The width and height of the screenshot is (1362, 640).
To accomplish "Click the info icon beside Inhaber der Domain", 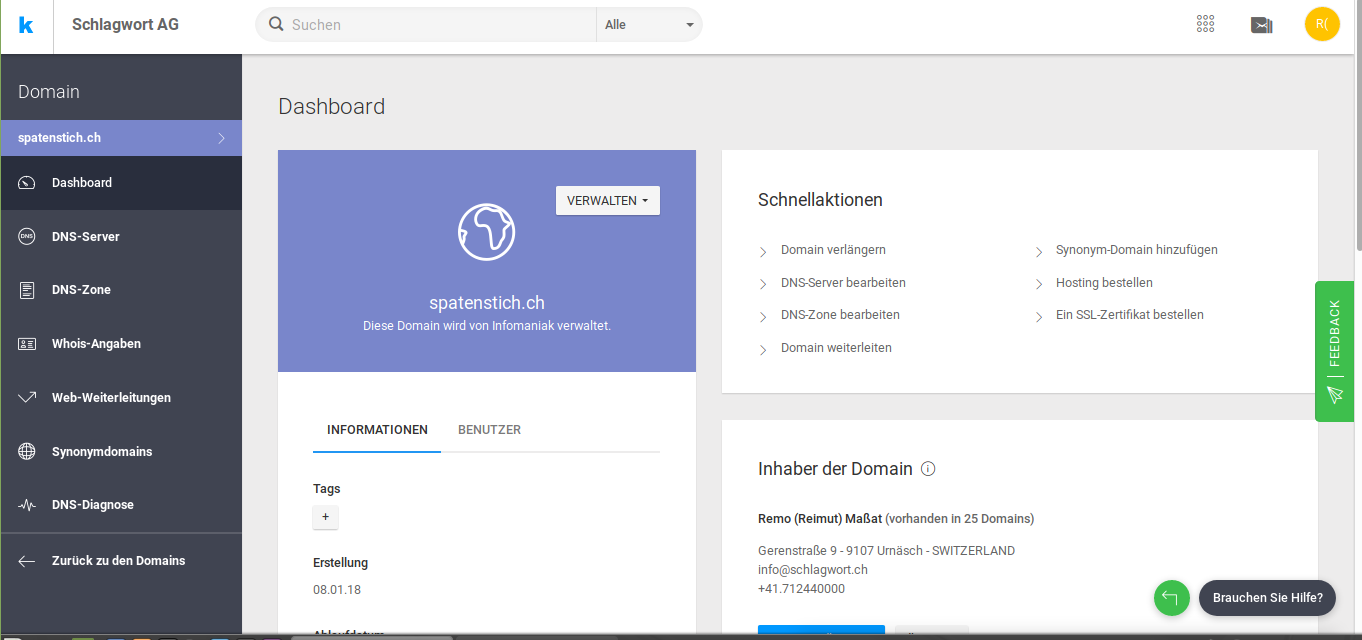I will (x=928, y=469).
